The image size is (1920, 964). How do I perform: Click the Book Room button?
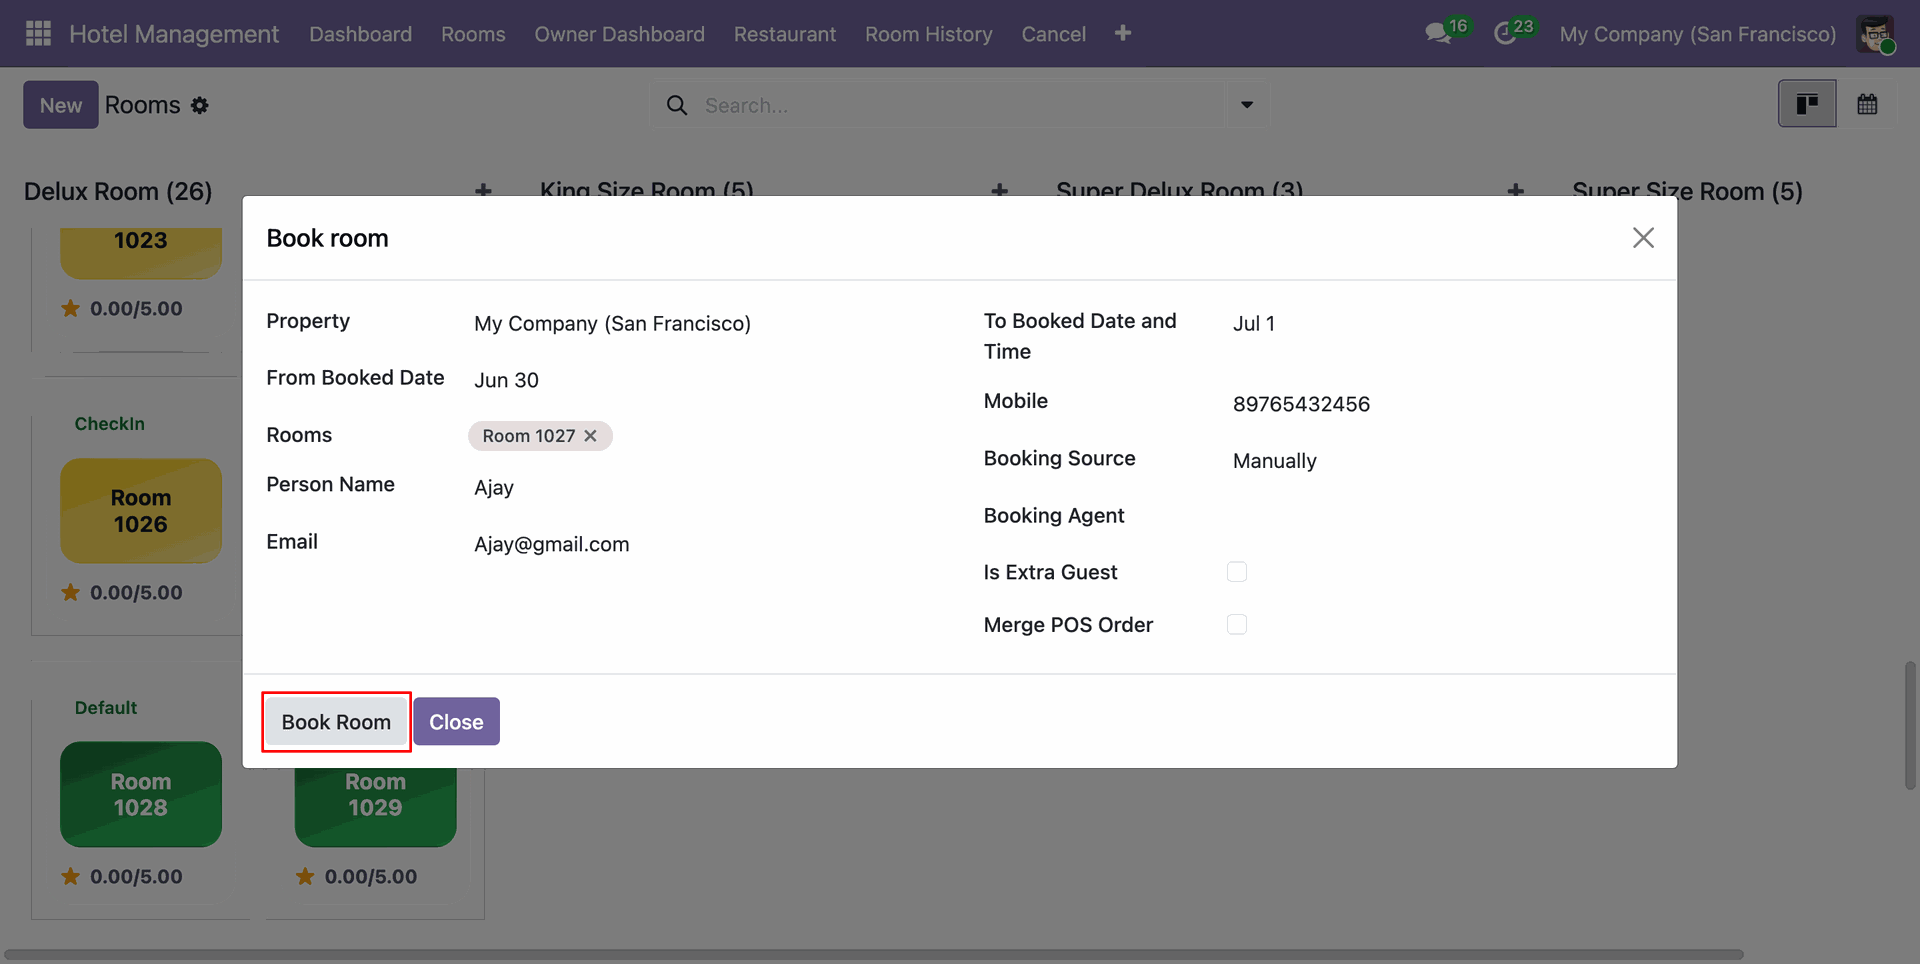[x=336, y=722]
